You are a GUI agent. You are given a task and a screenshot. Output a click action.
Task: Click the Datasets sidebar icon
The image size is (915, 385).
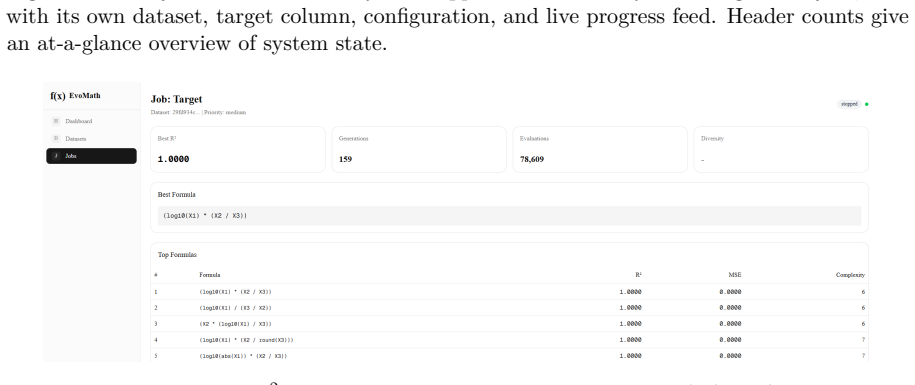[x=56, y=139]
